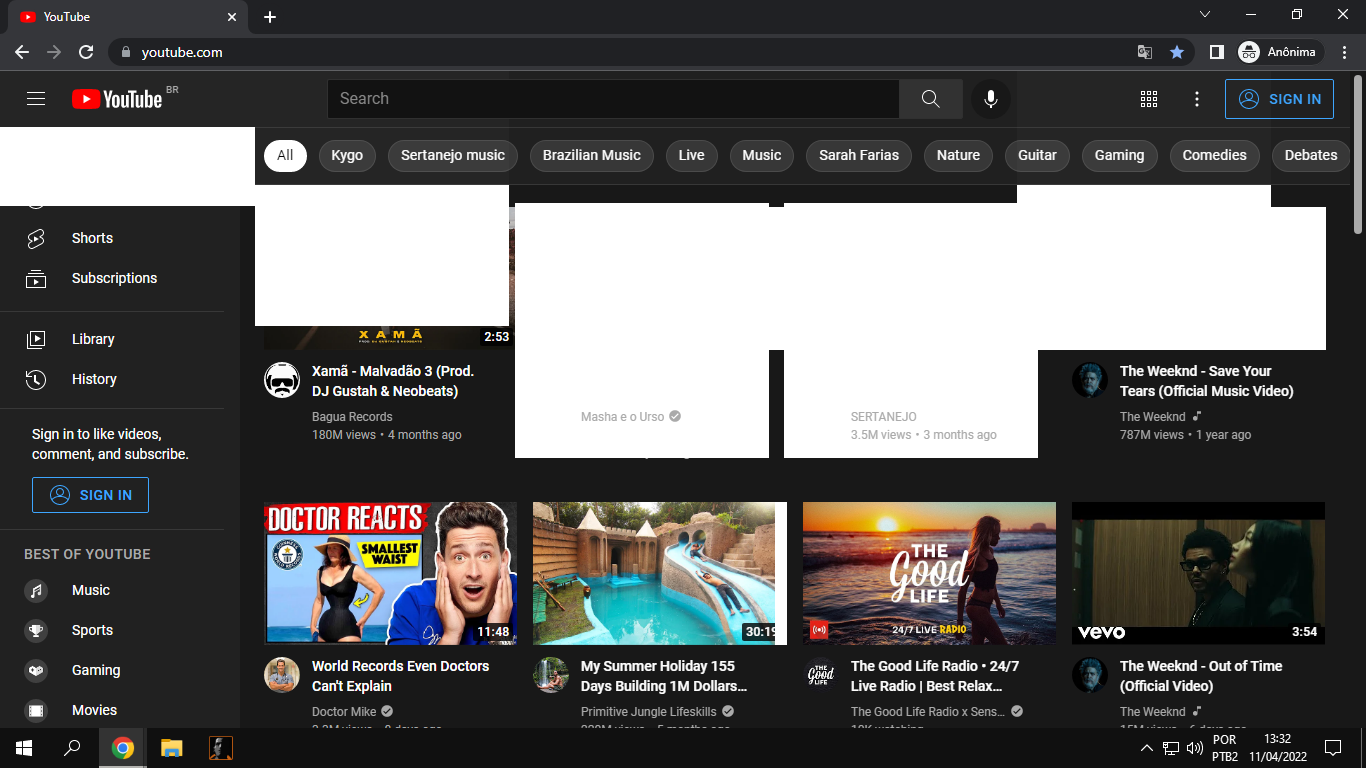Viewport: 1366px width, 768px height.
Task: Select the Brazilian Music chip
Action: coord(592,155)
